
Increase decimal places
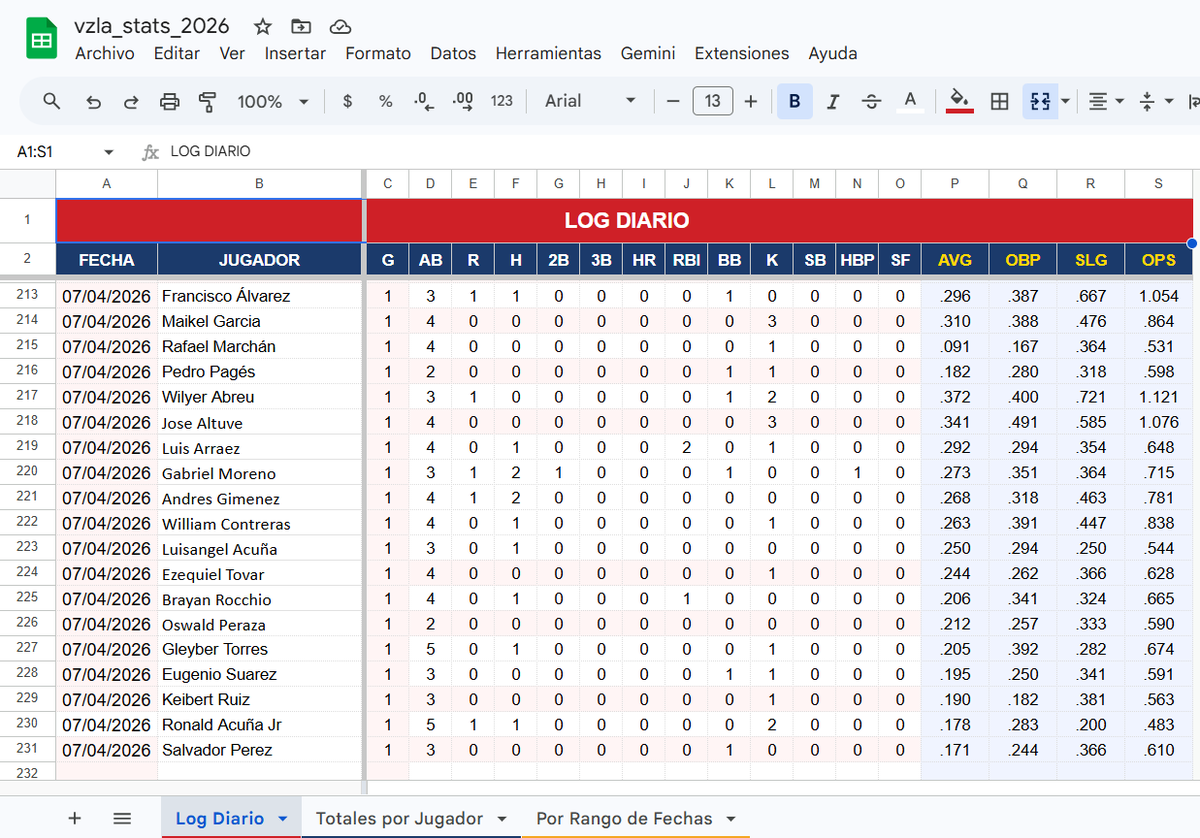pyautogui.click(x=463, y=101)
